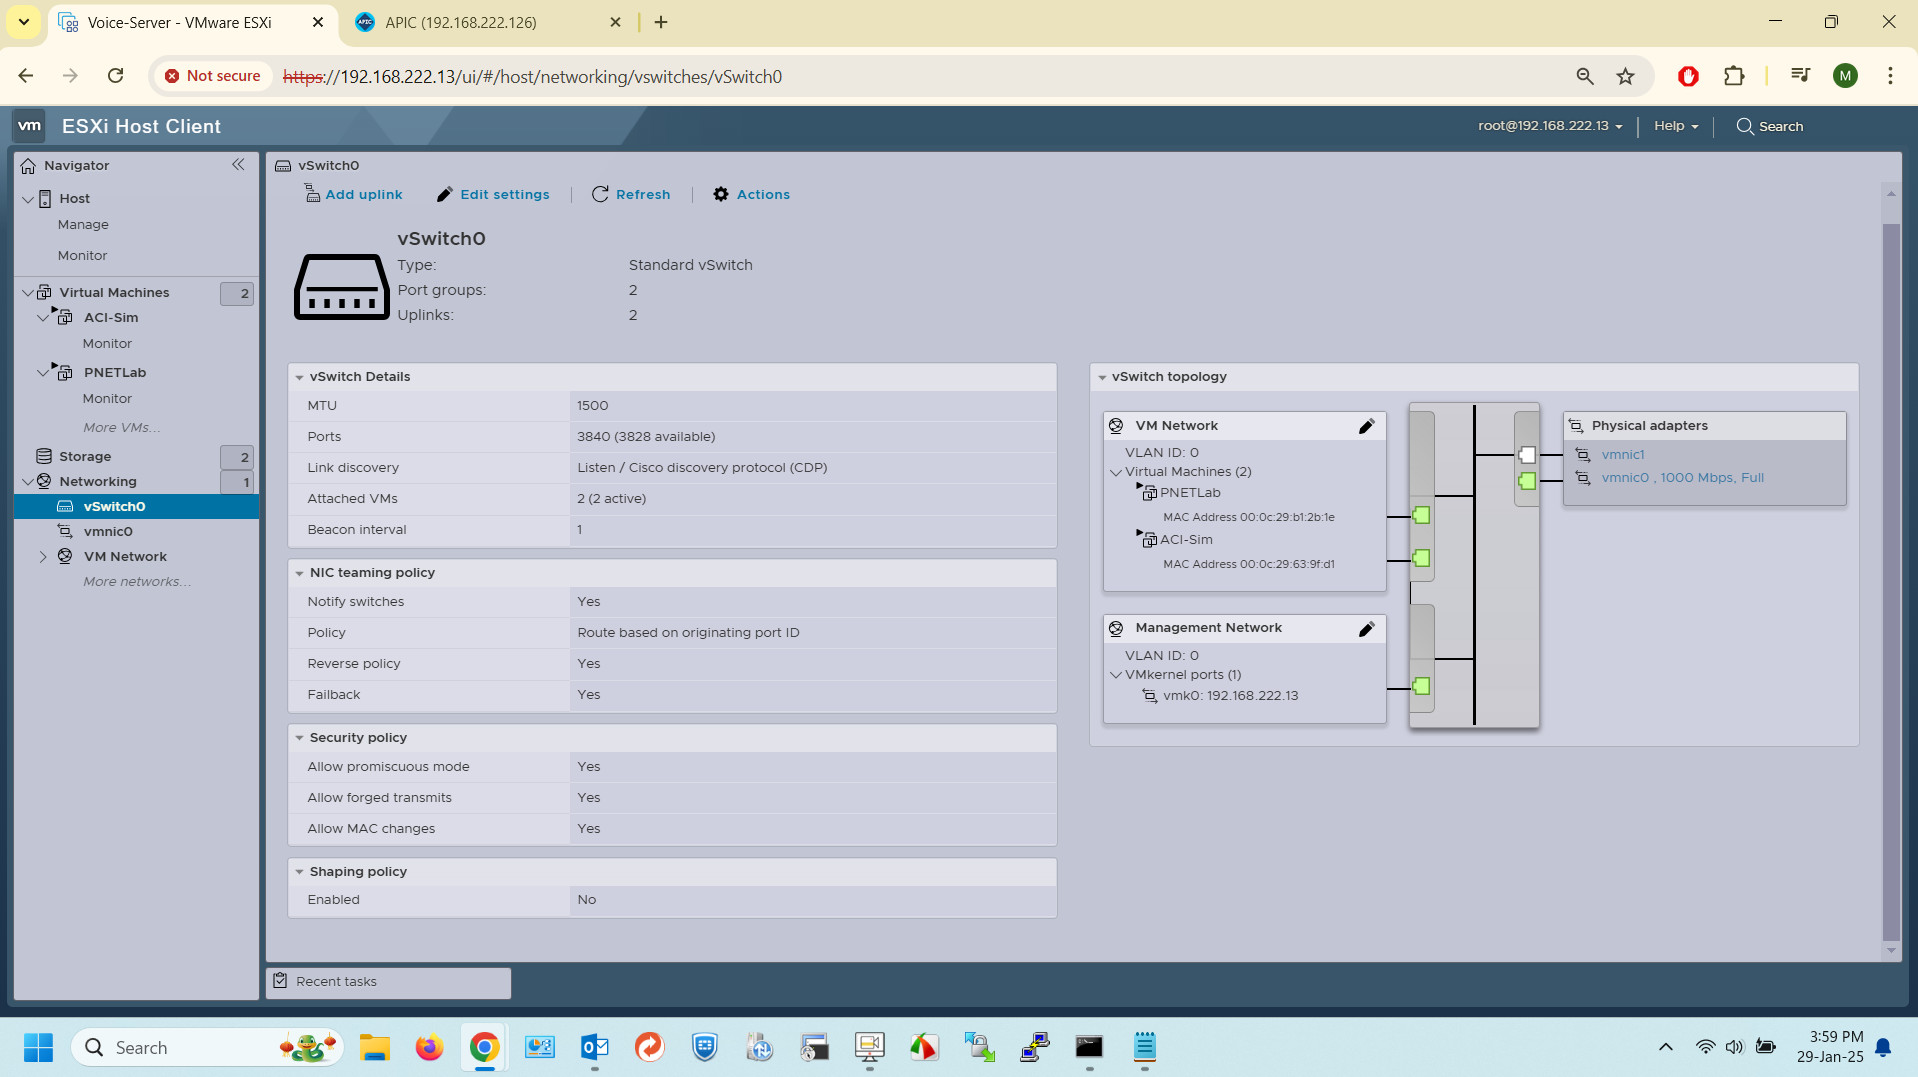The image size is (1918, 1077).
Task: Open the Help dropdown menu
Action: click(x=1676, y=126)
